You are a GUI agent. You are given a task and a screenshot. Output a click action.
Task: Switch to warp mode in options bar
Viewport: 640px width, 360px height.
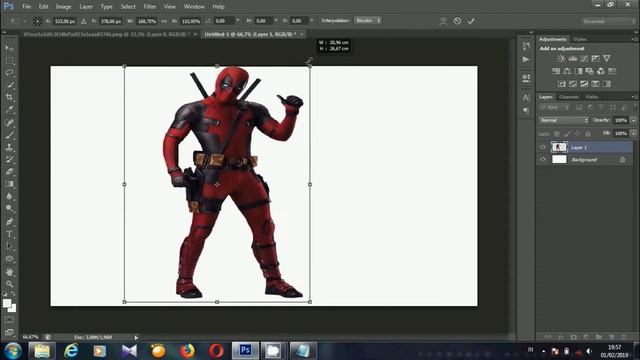(x=443, y=21)
